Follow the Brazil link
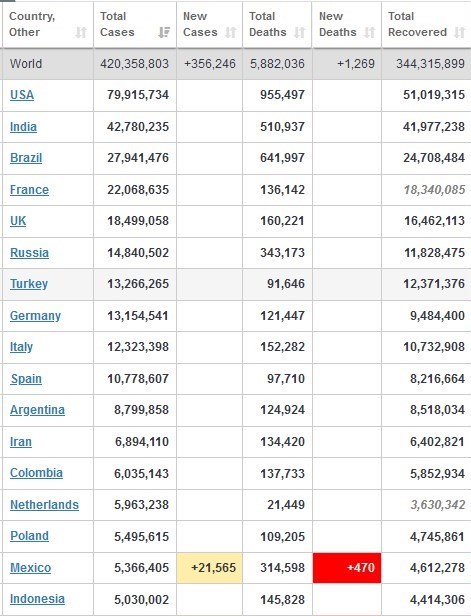 pos(26,158)
